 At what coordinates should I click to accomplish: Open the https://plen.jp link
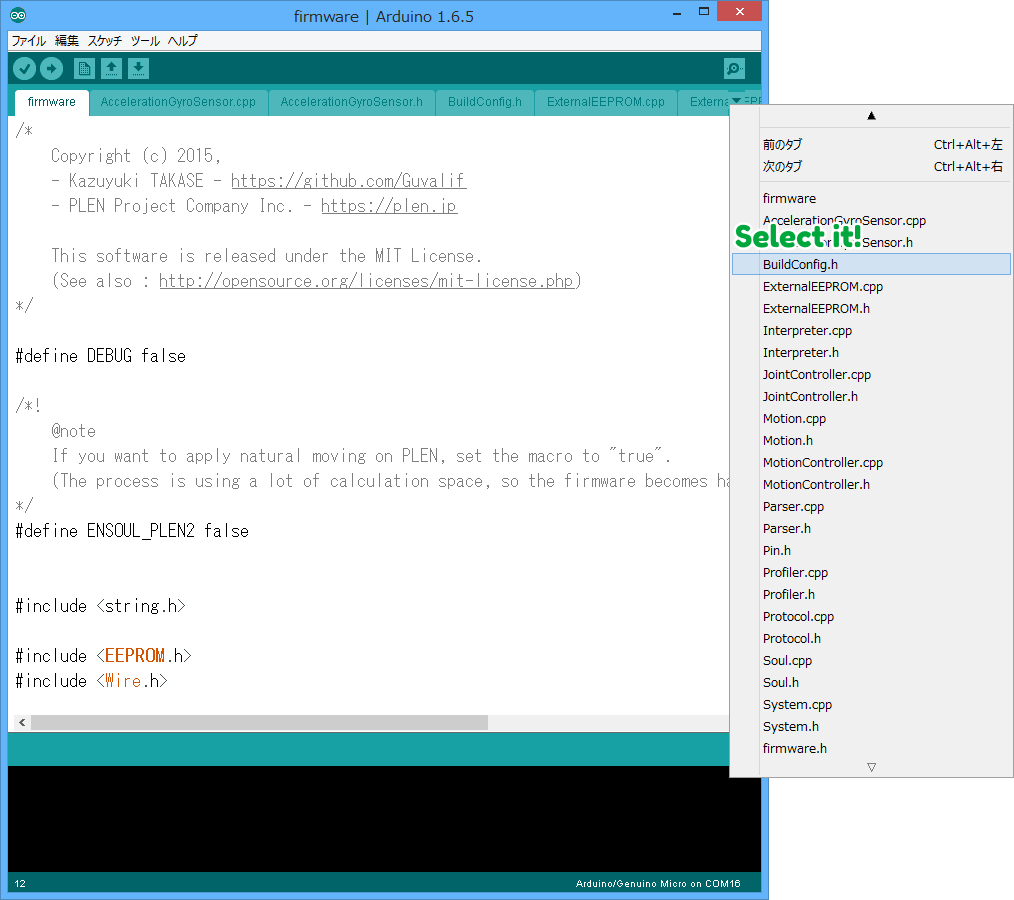click(389, 206)
